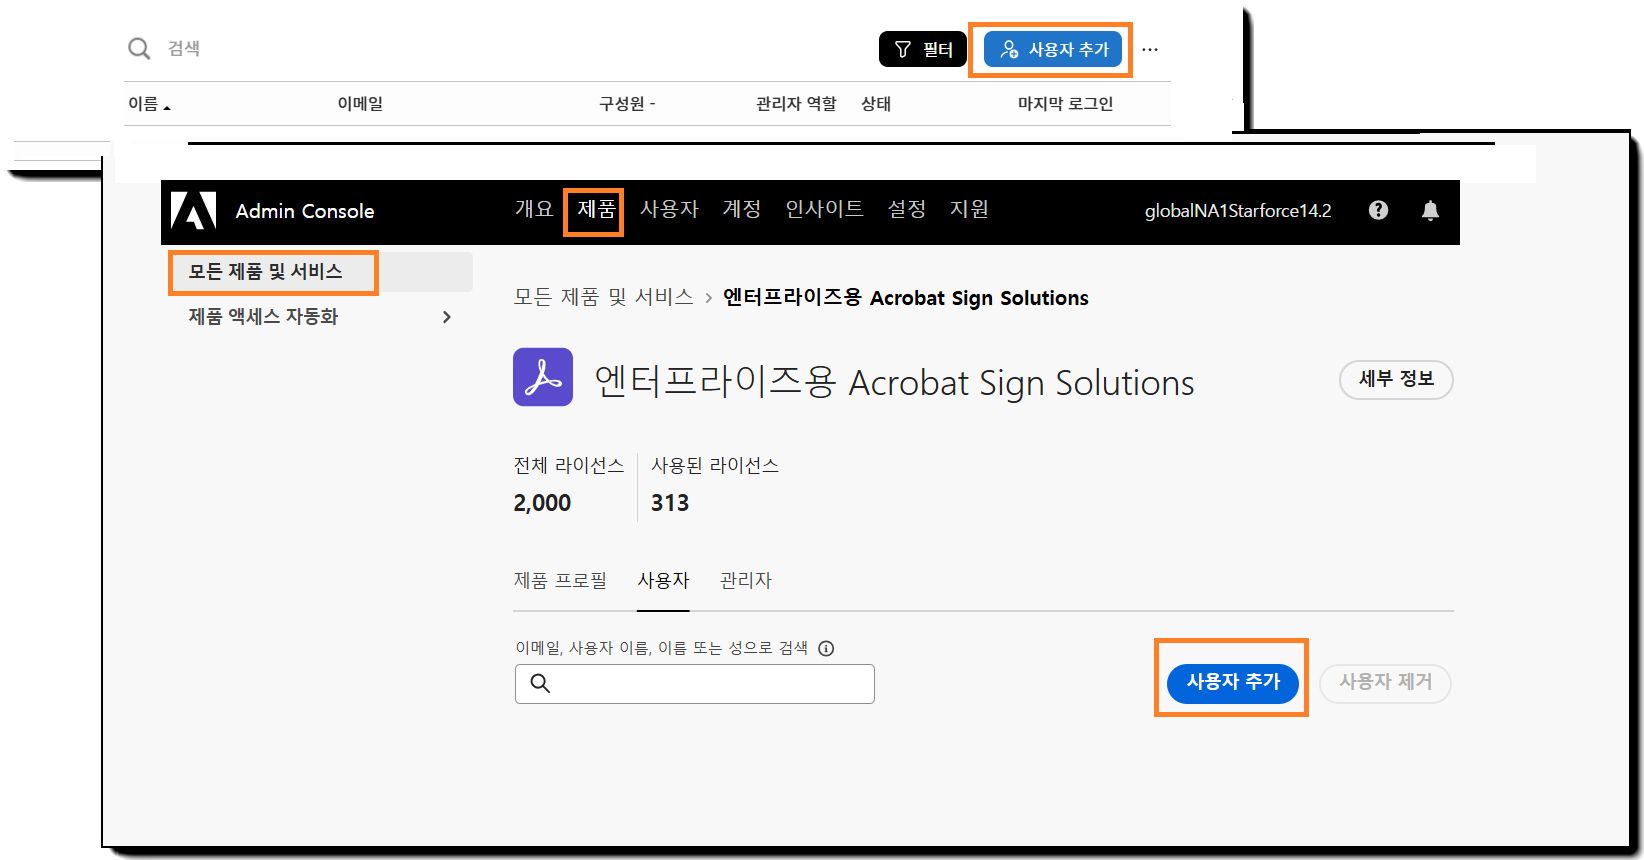
Task: Switch to the 관리자 tab
Action: coord(746,581)
